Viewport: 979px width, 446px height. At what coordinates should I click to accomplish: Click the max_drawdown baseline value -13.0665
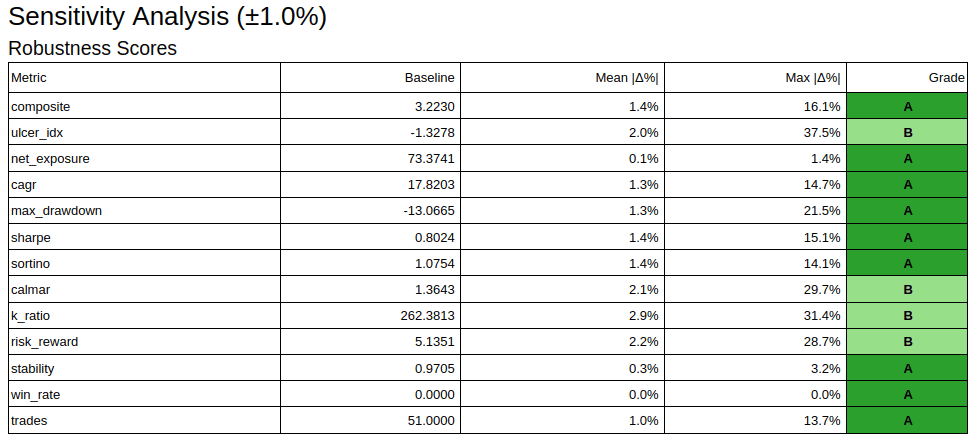(428, 211)
